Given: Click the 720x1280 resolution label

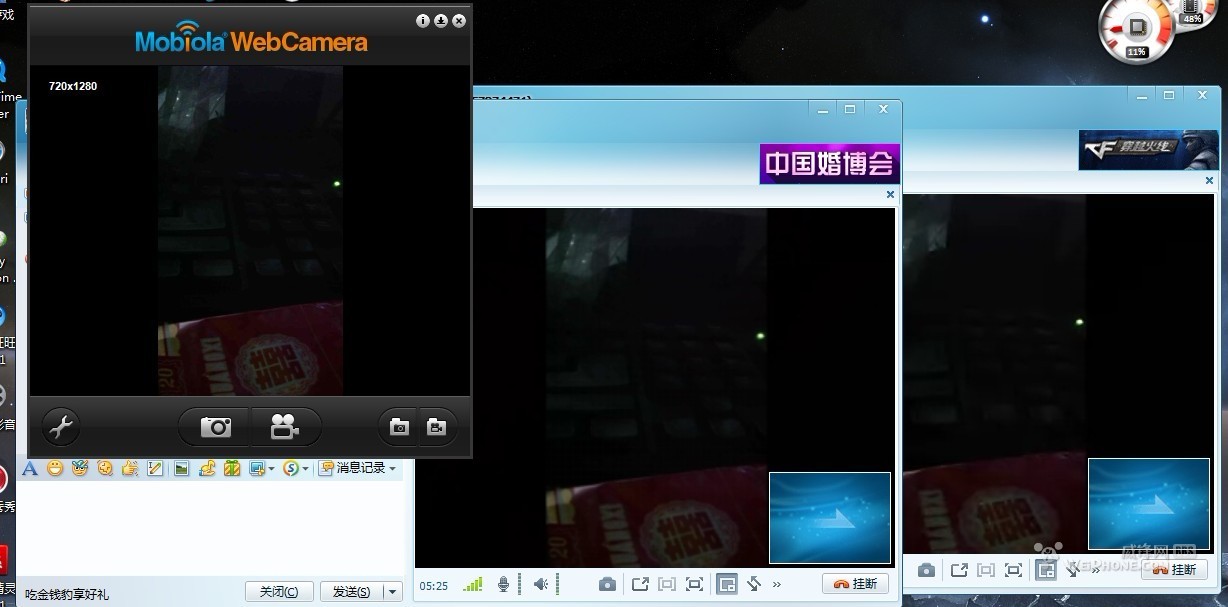Looking at the screenshot, I should click(73, 86).
